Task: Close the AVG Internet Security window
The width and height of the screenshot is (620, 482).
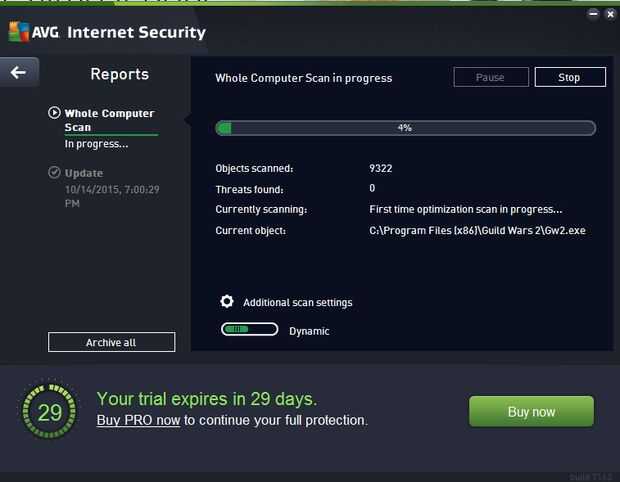Action: (x=610, y=14)
